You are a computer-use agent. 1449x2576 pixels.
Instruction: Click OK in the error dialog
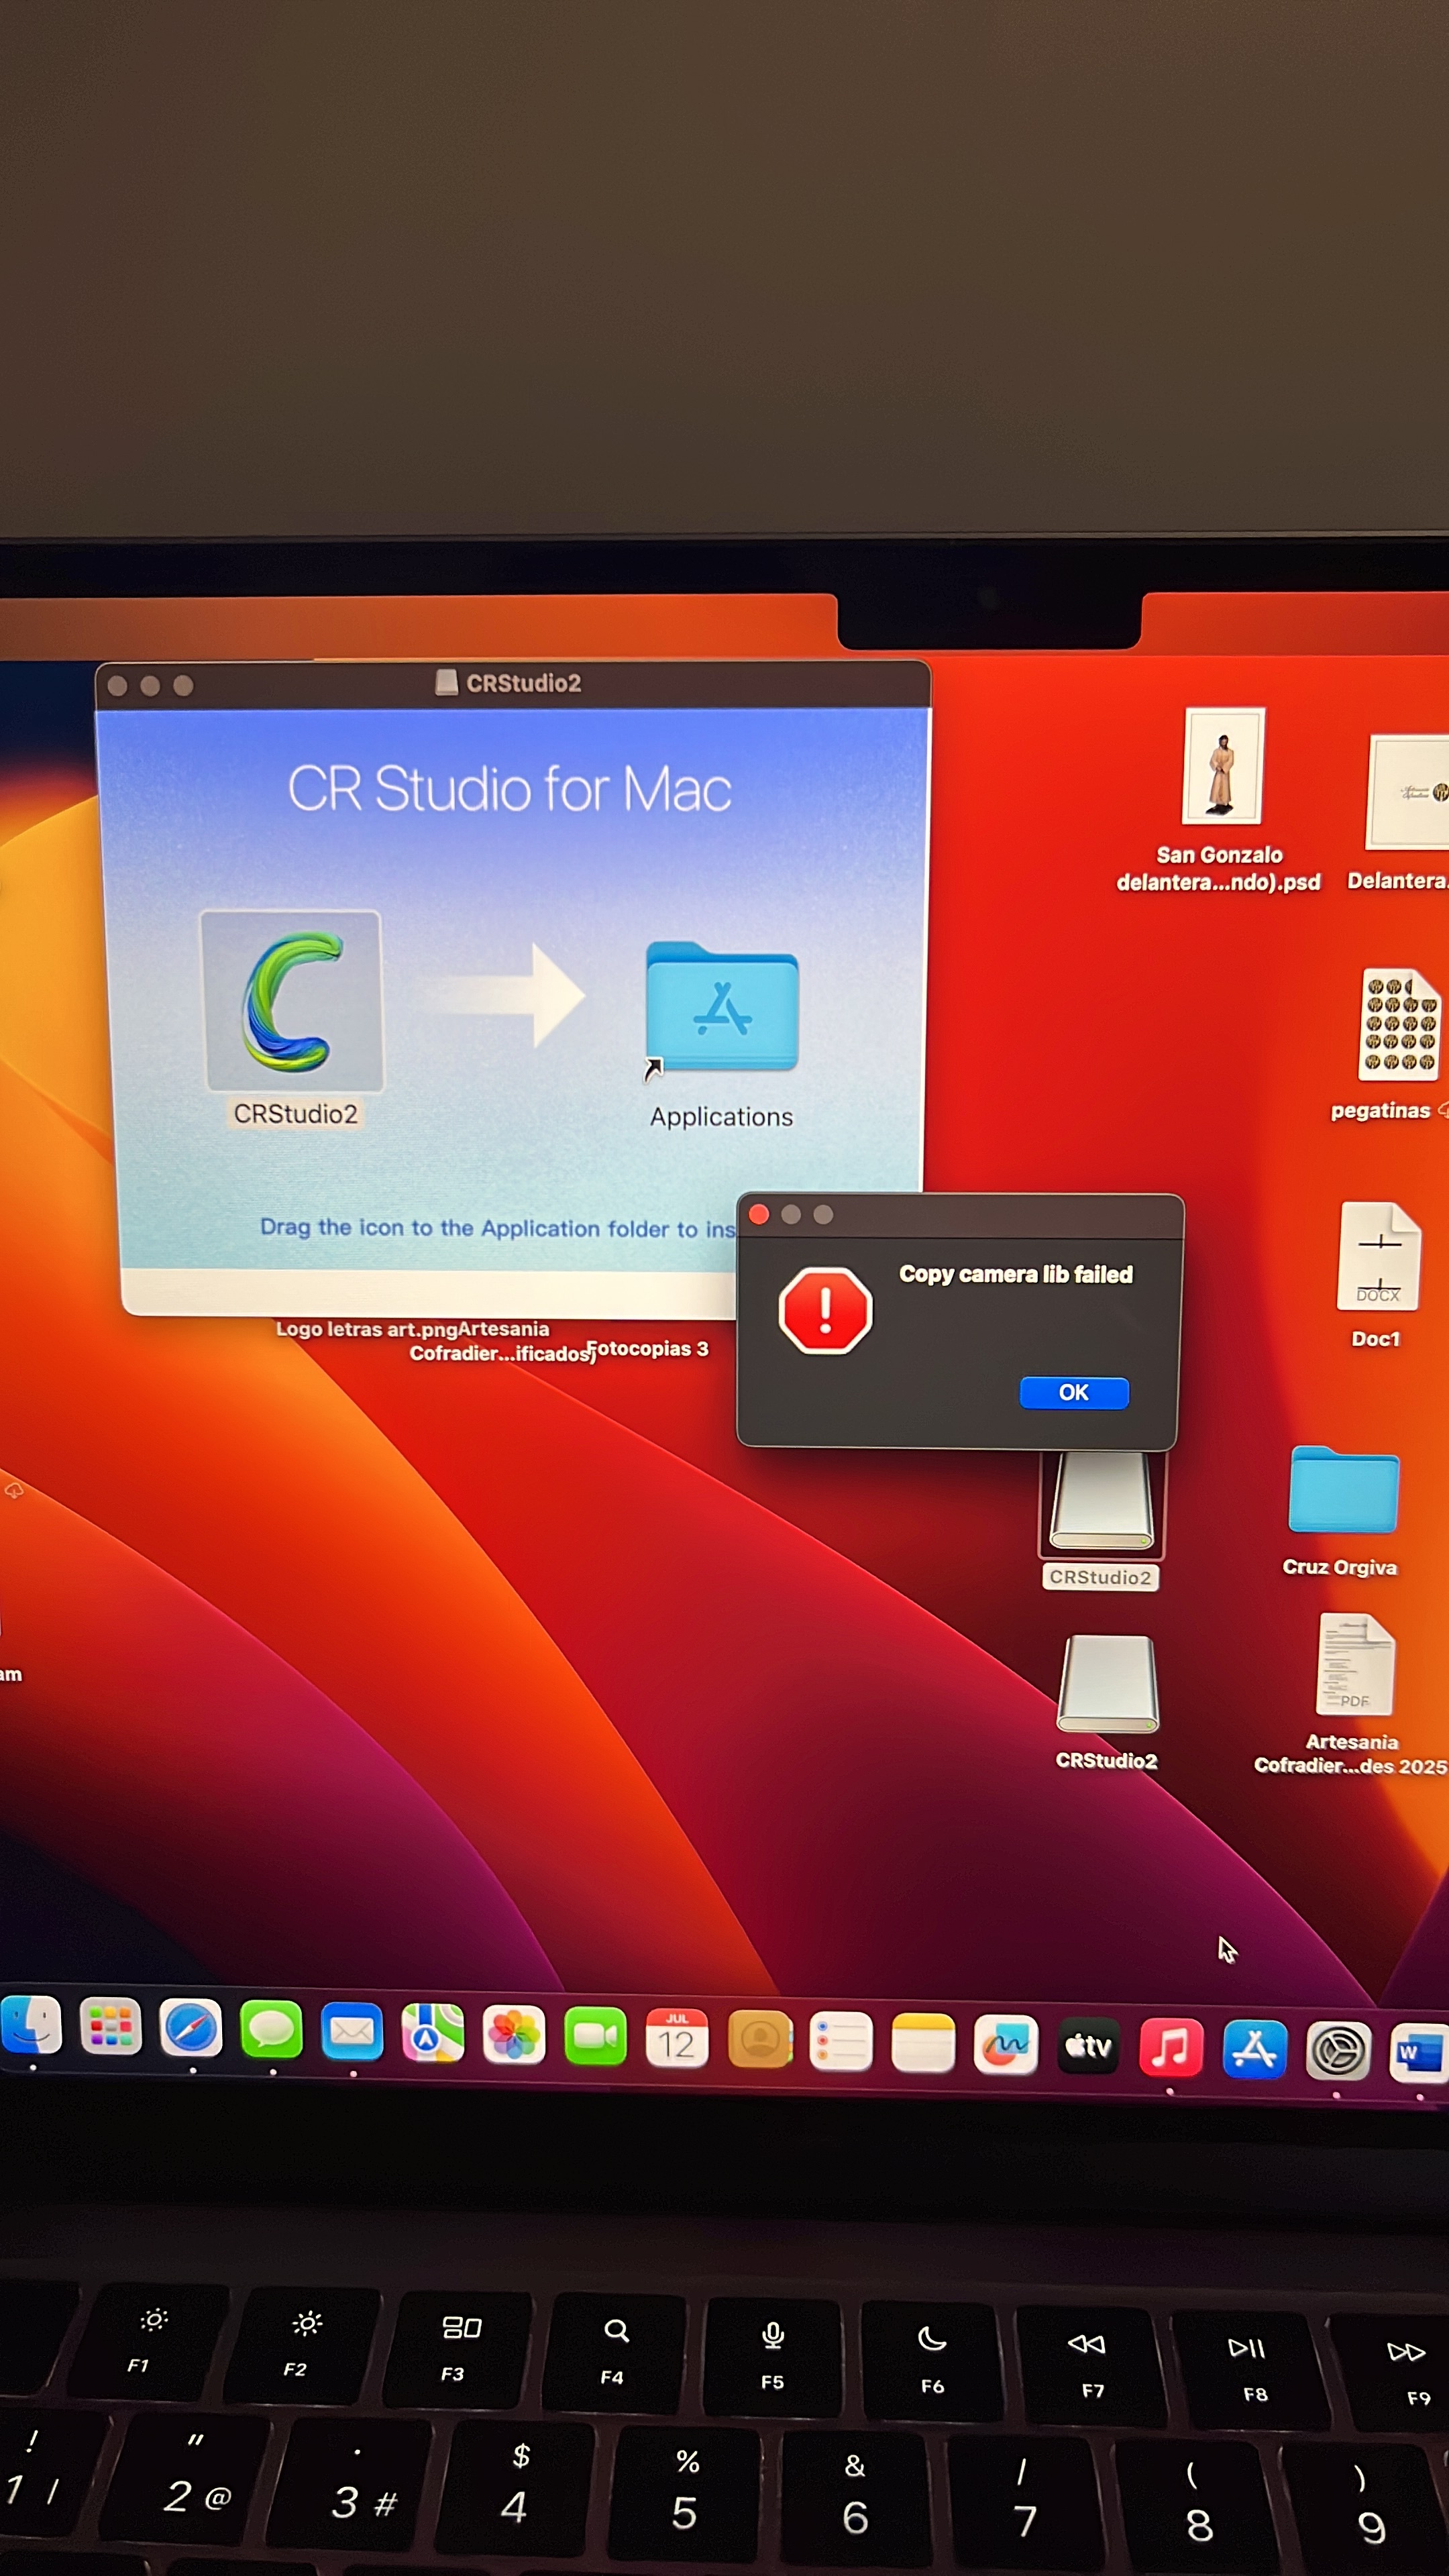(1073, 1392)
